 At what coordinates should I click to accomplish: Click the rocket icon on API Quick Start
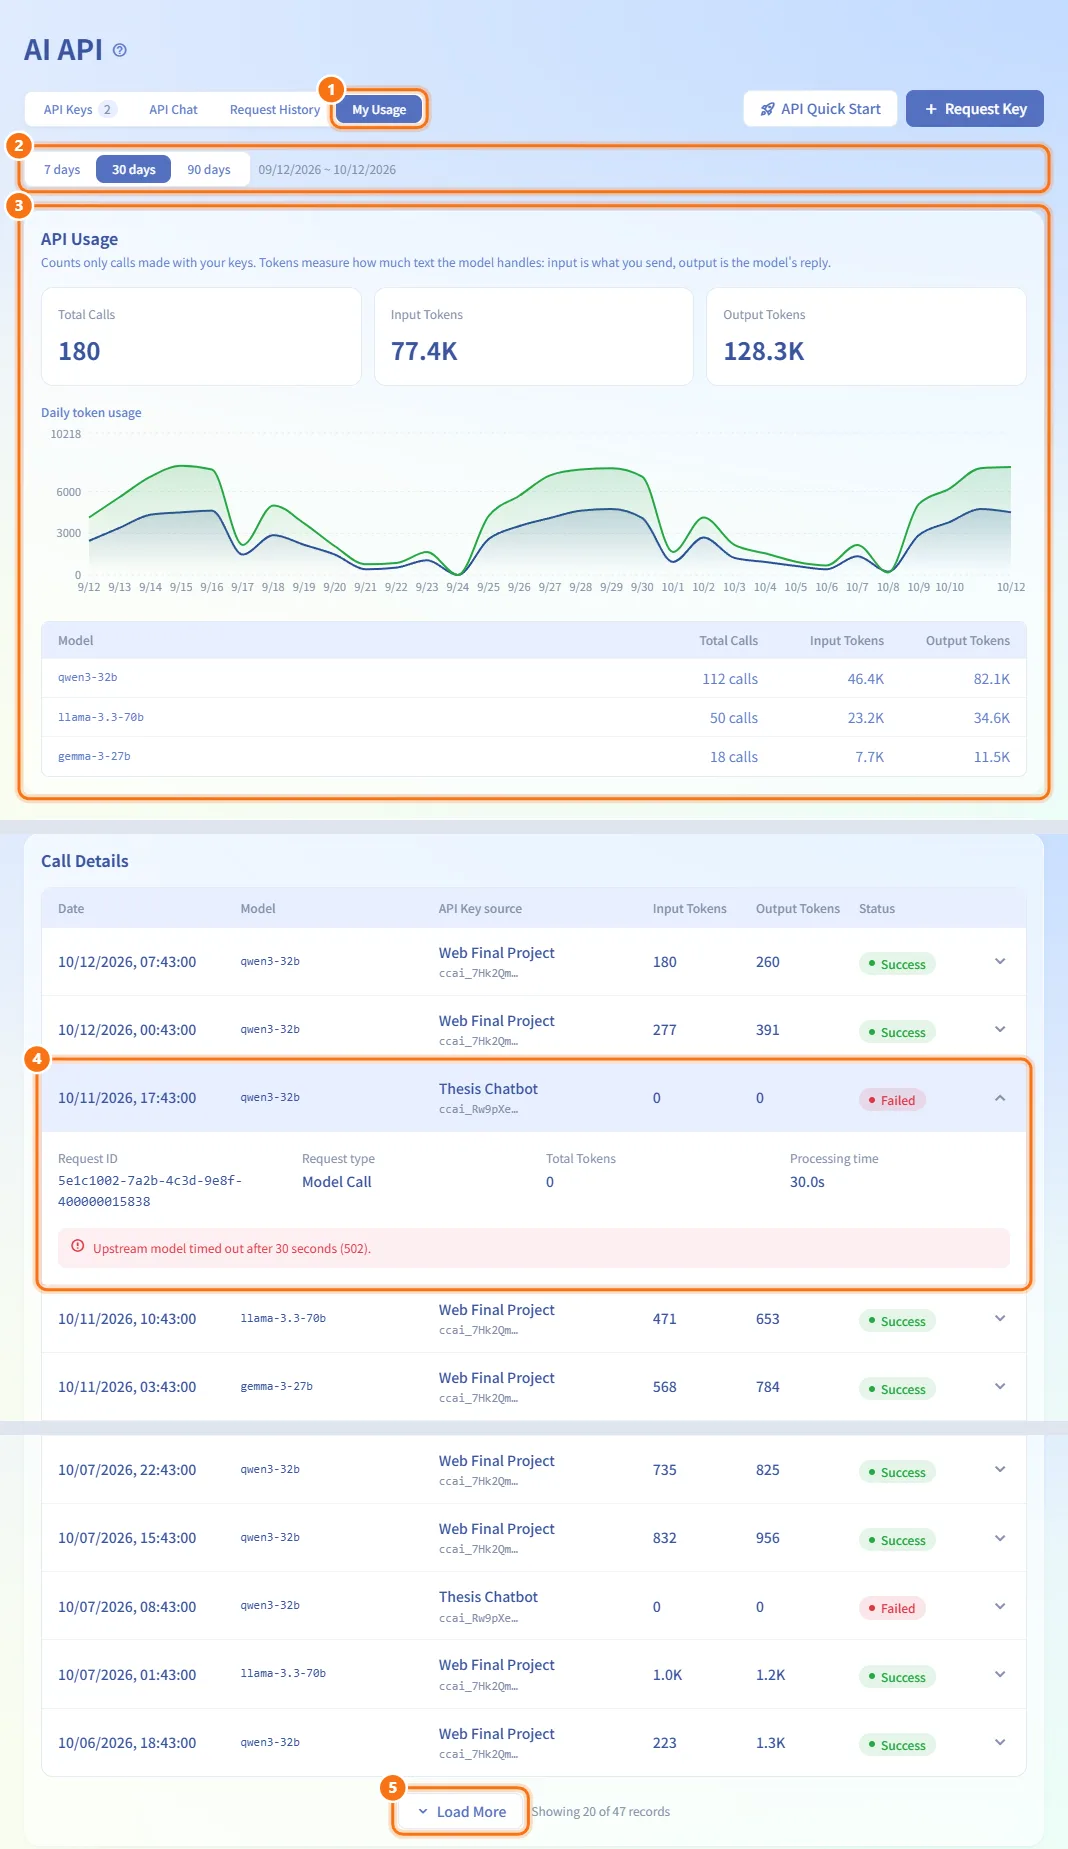[x=768, y=109]
